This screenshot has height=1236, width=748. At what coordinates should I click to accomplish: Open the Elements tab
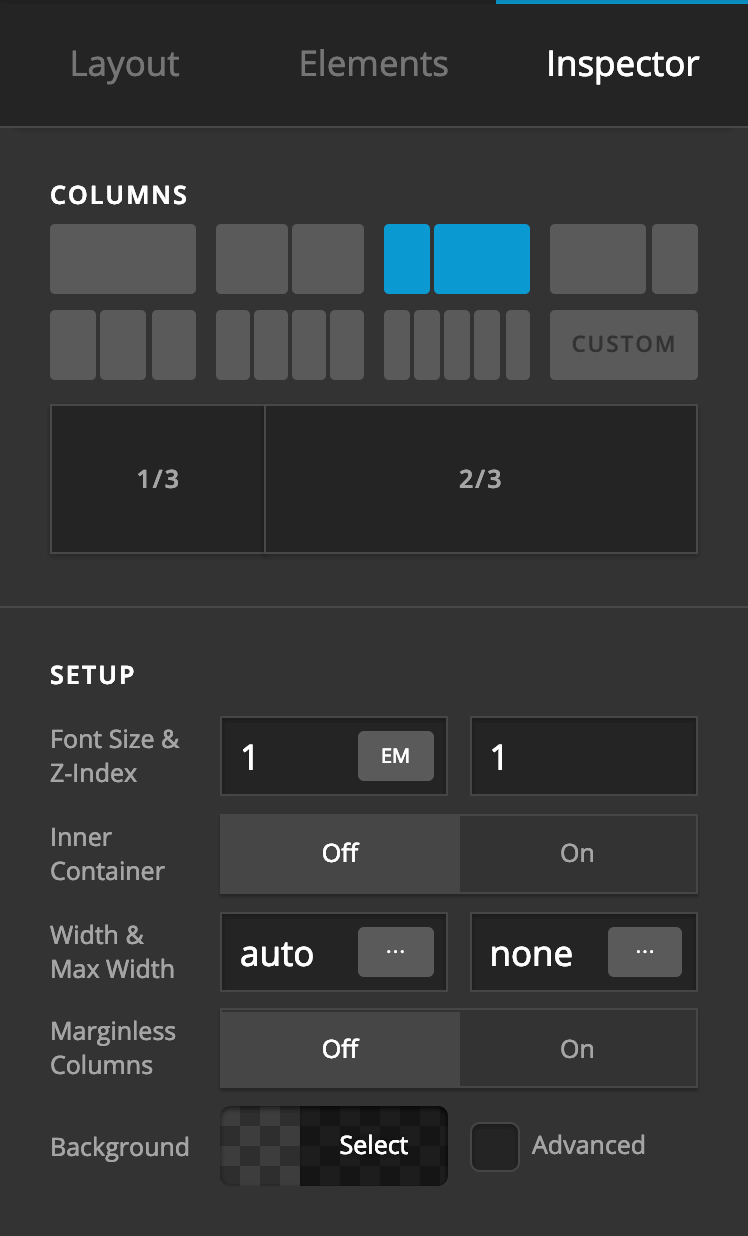(374, 64)
